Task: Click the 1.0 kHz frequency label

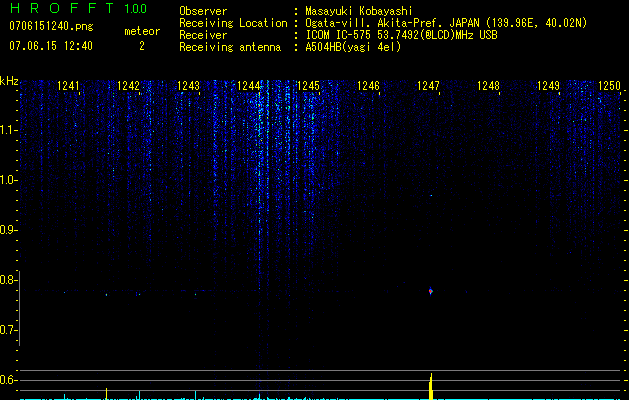Action: (x=7, y=180)
